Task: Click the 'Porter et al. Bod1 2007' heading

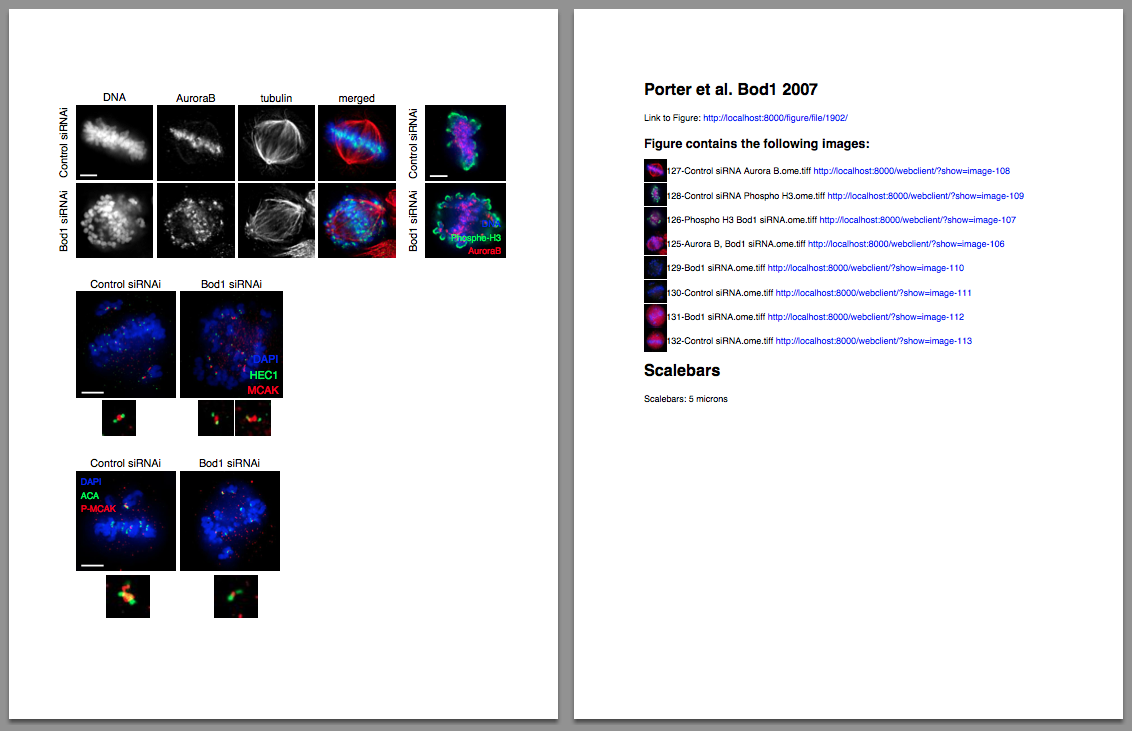Action: tap(731, 90)
